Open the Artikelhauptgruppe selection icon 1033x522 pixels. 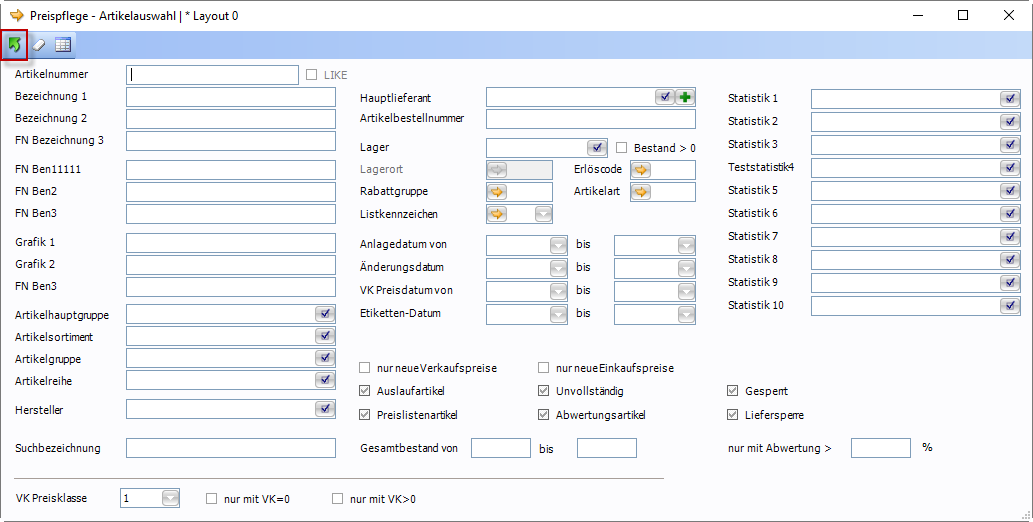tap(325, 314)
